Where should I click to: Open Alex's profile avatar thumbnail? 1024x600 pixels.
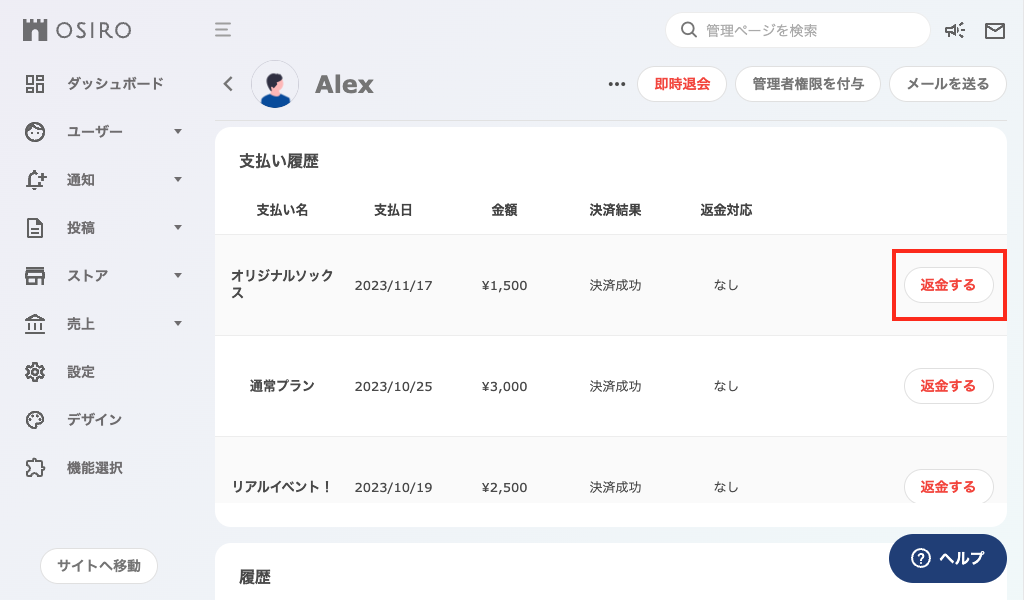(x=275, y=84)
